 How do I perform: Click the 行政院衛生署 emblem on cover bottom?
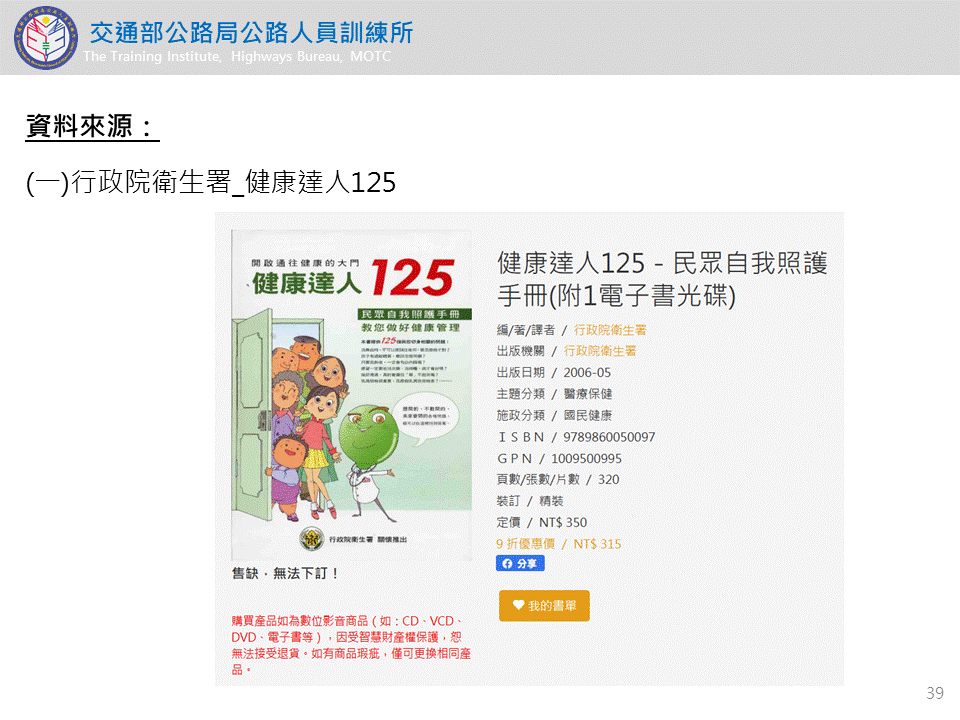(x=312, y=539)
